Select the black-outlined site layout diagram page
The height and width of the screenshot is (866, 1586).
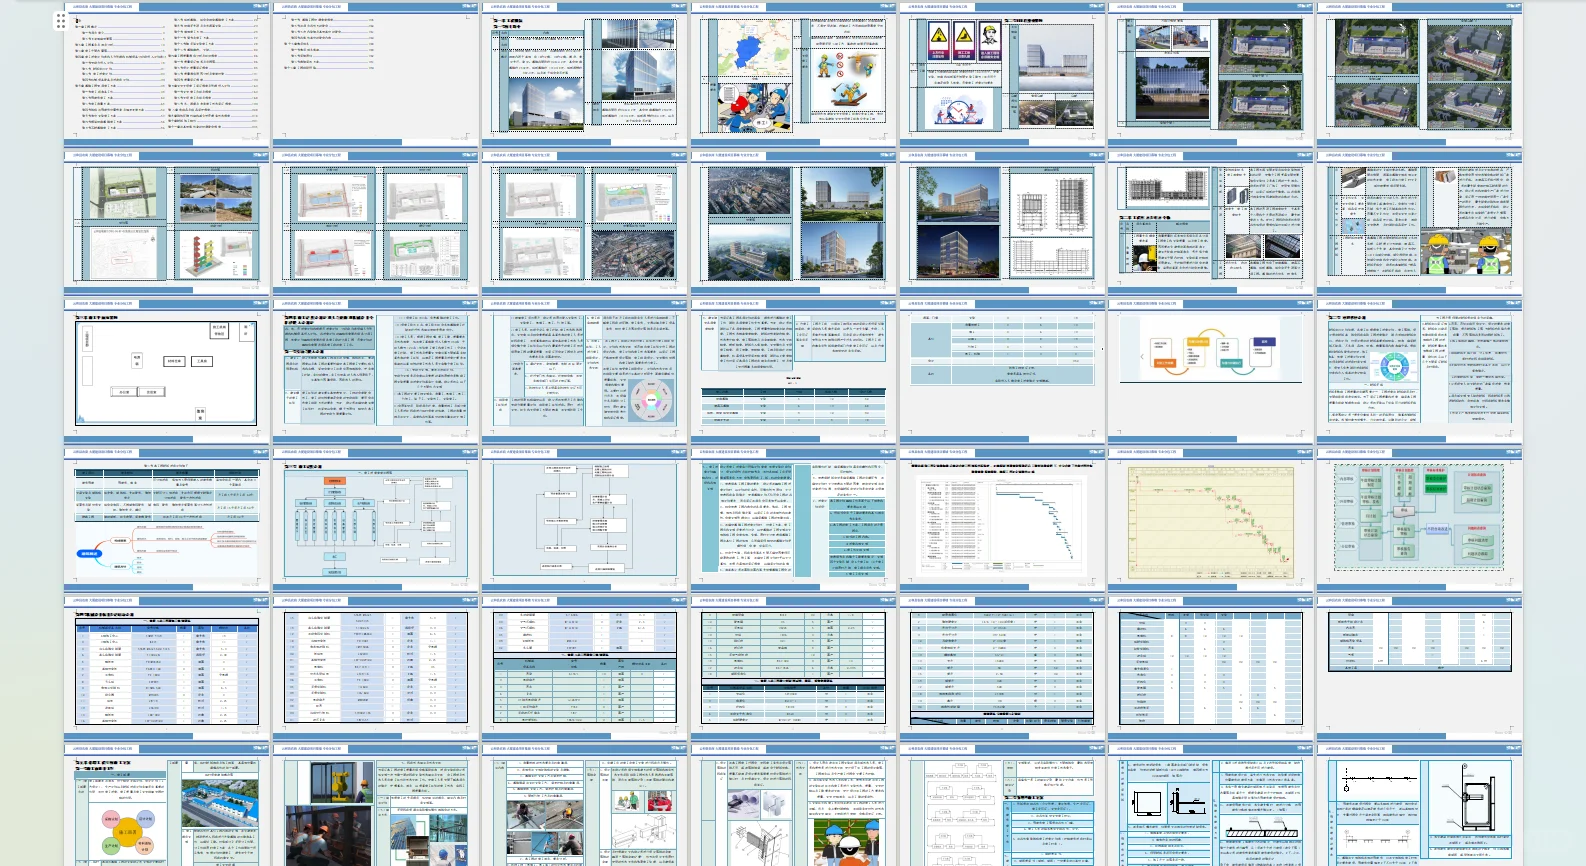click(x=167, y=370)
